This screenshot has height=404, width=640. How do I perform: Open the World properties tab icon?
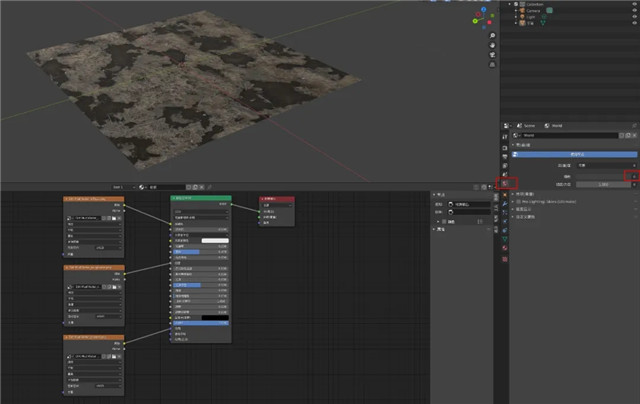505,183
